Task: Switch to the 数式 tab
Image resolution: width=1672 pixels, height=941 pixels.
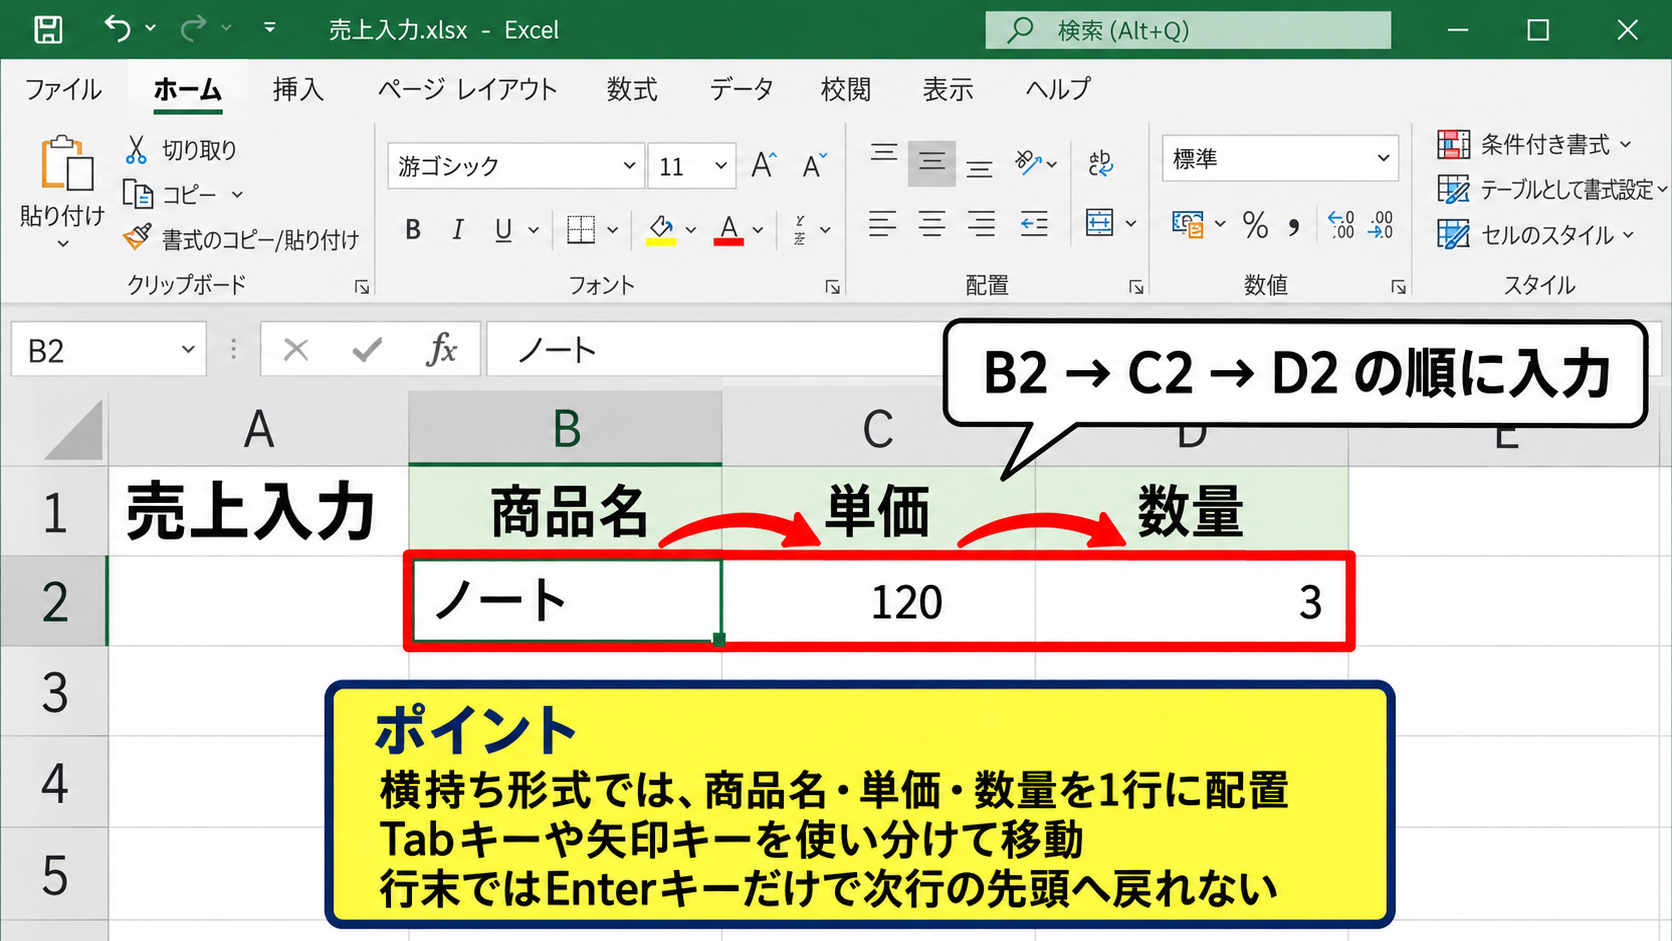Action: tap(632, 90)
